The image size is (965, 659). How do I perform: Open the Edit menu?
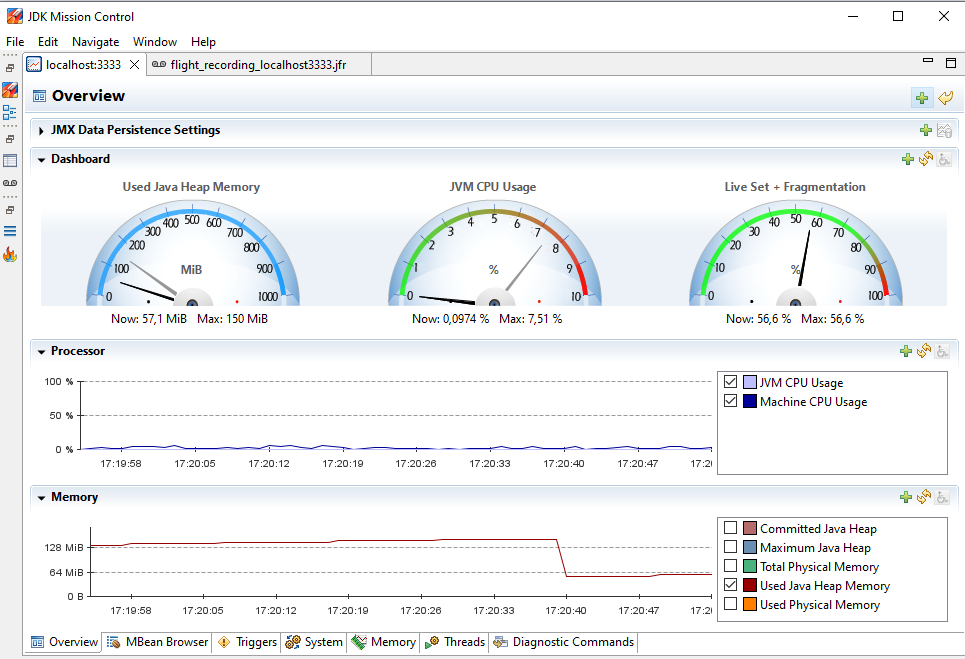[x=47, y=42]
